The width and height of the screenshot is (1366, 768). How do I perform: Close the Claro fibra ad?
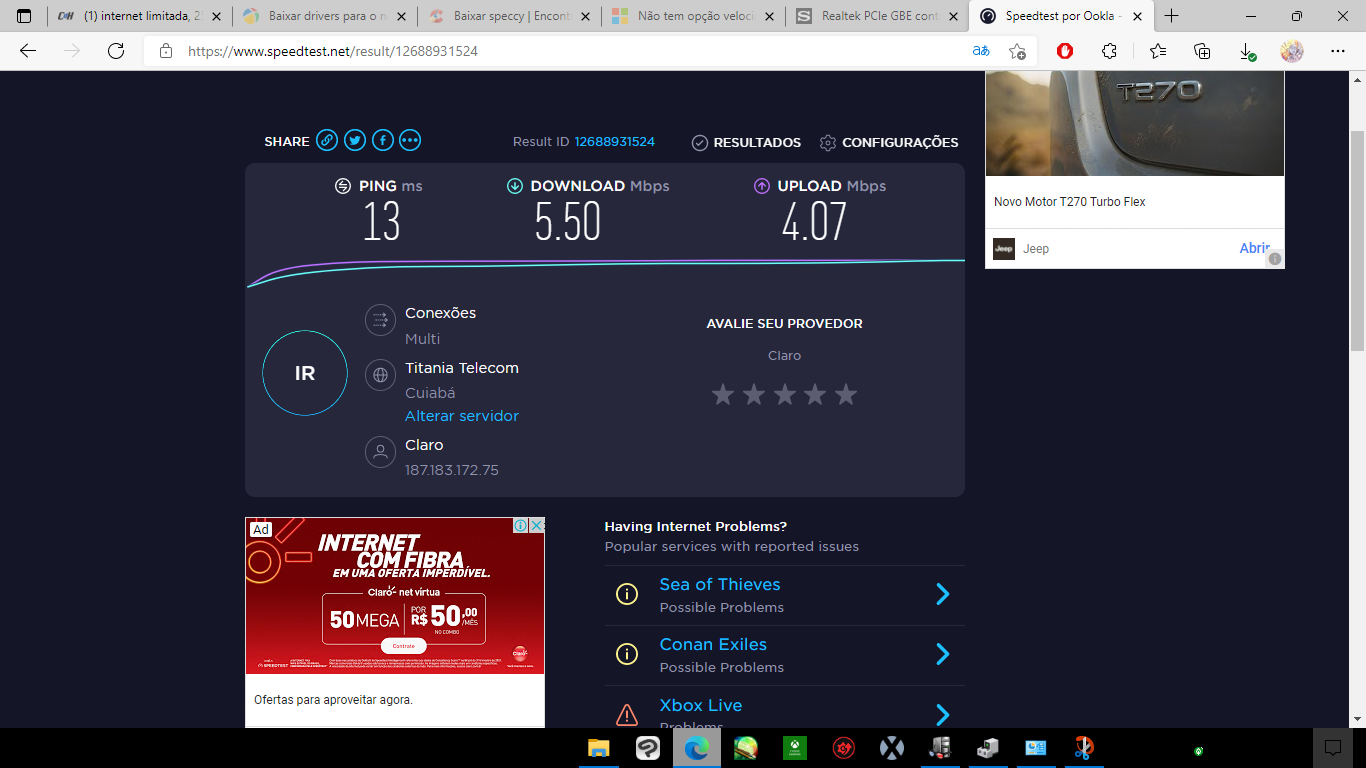(537, 525)
